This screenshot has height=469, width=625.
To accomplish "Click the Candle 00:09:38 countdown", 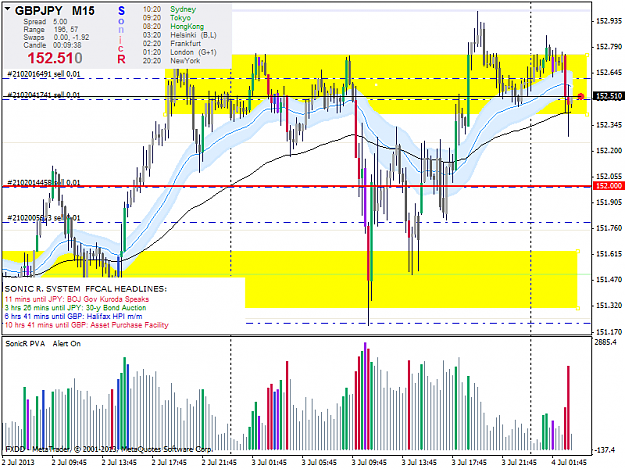I will pos(52,45).
